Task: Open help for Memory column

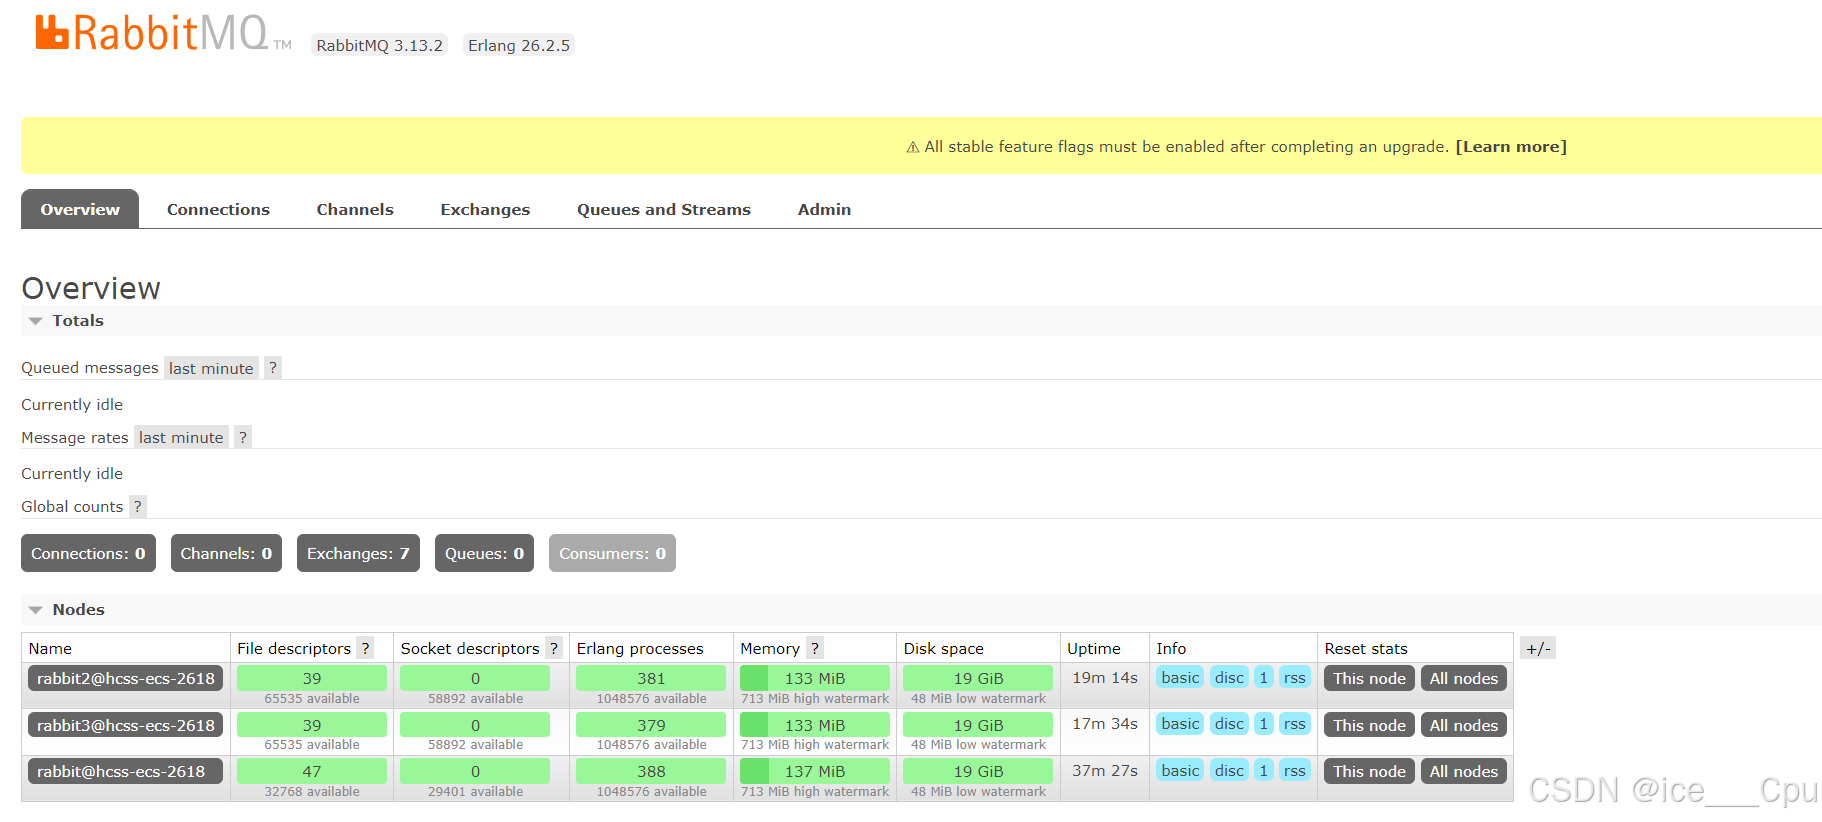Action: point(815,648)
